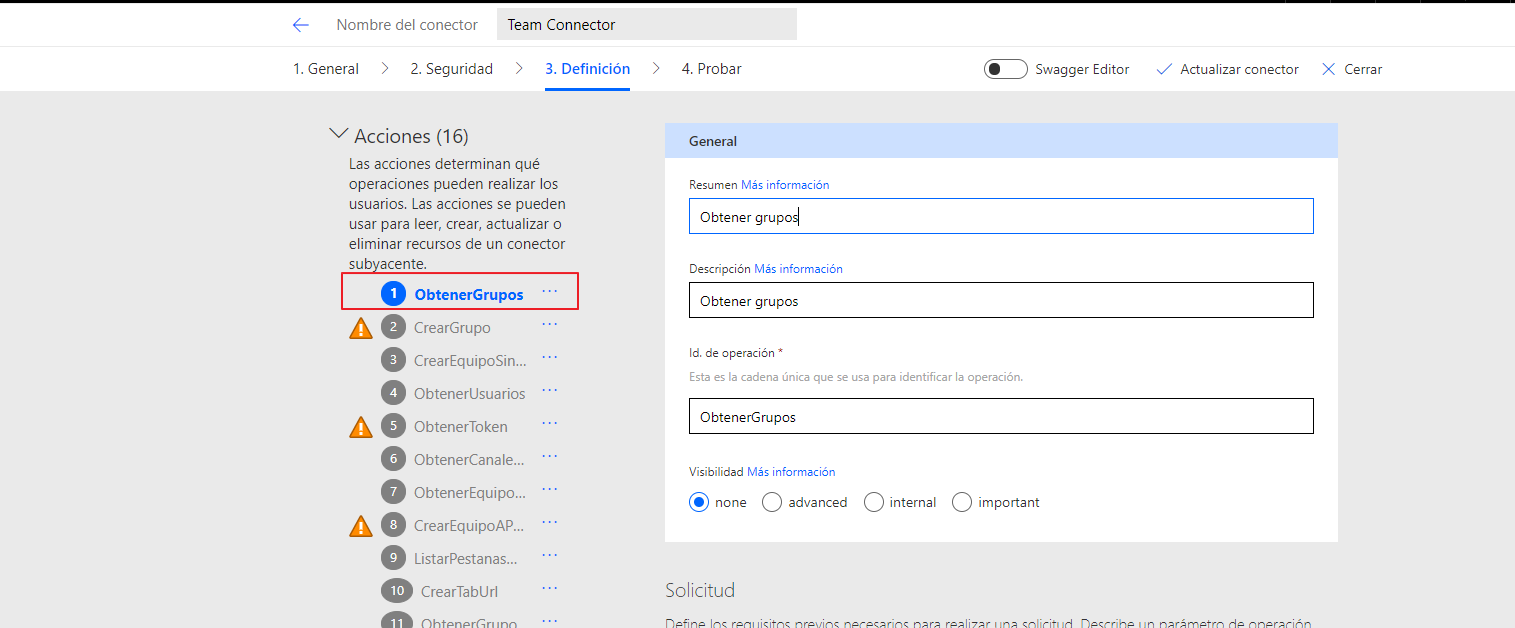This screenshot has height=628, width=1515.
Task: Click the back arrow icon
Action: (300, 25)
